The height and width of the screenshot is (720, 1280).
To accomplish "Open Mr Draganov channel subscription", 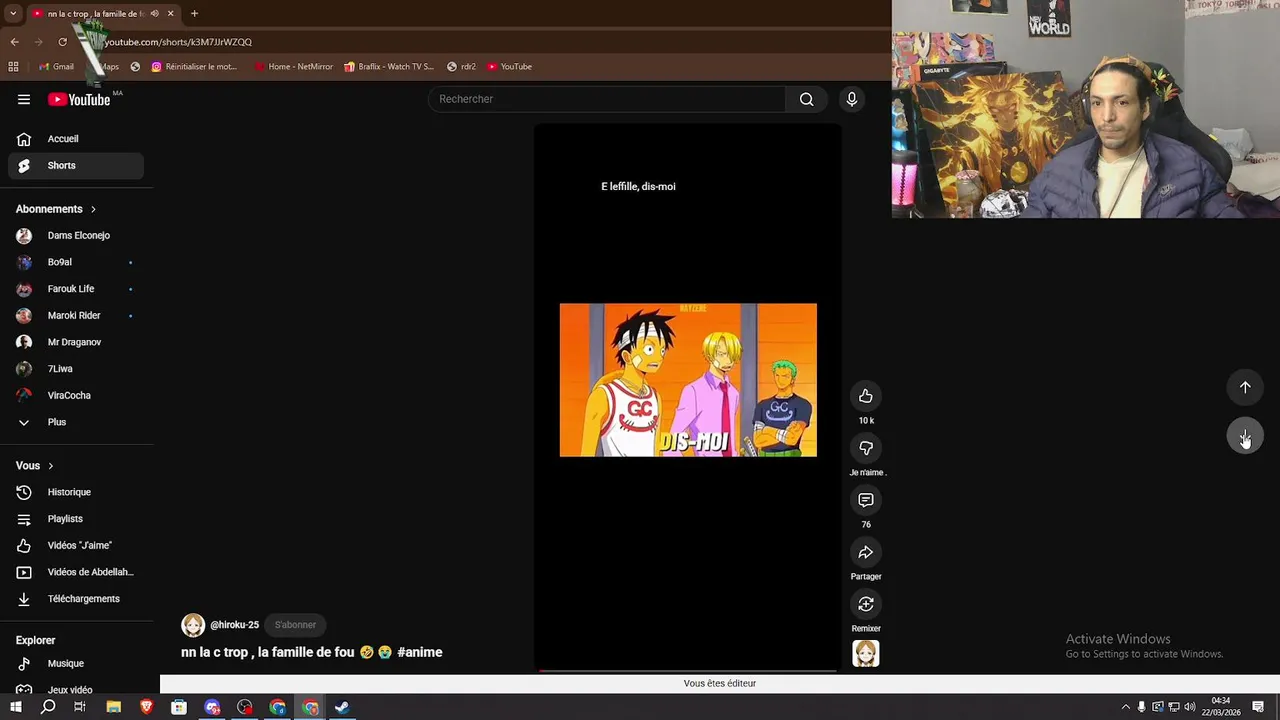I will click(76, 342).
